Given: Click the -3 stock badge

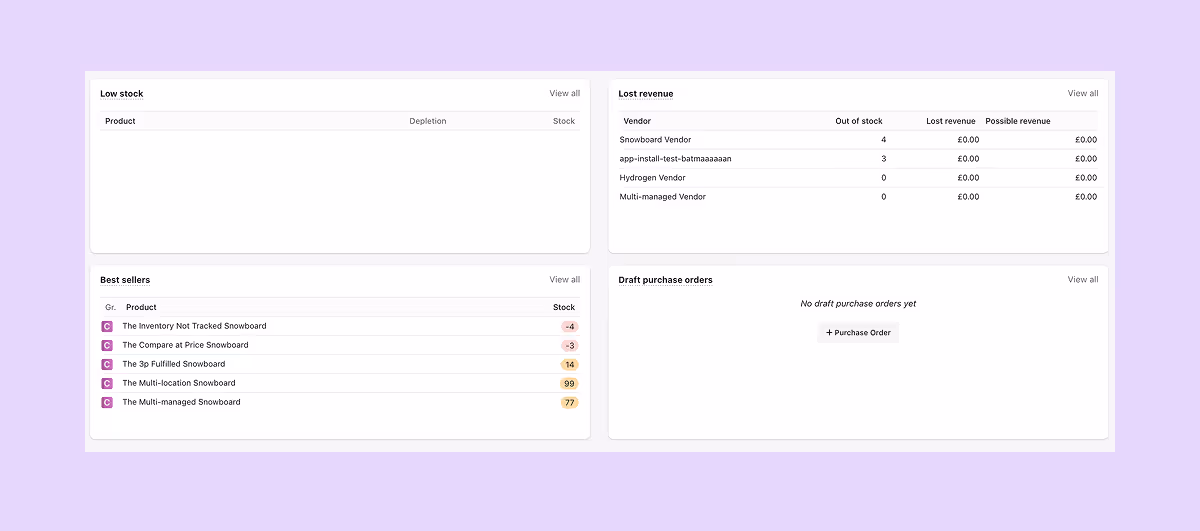Looking at the screenshot, I should 569,345.
